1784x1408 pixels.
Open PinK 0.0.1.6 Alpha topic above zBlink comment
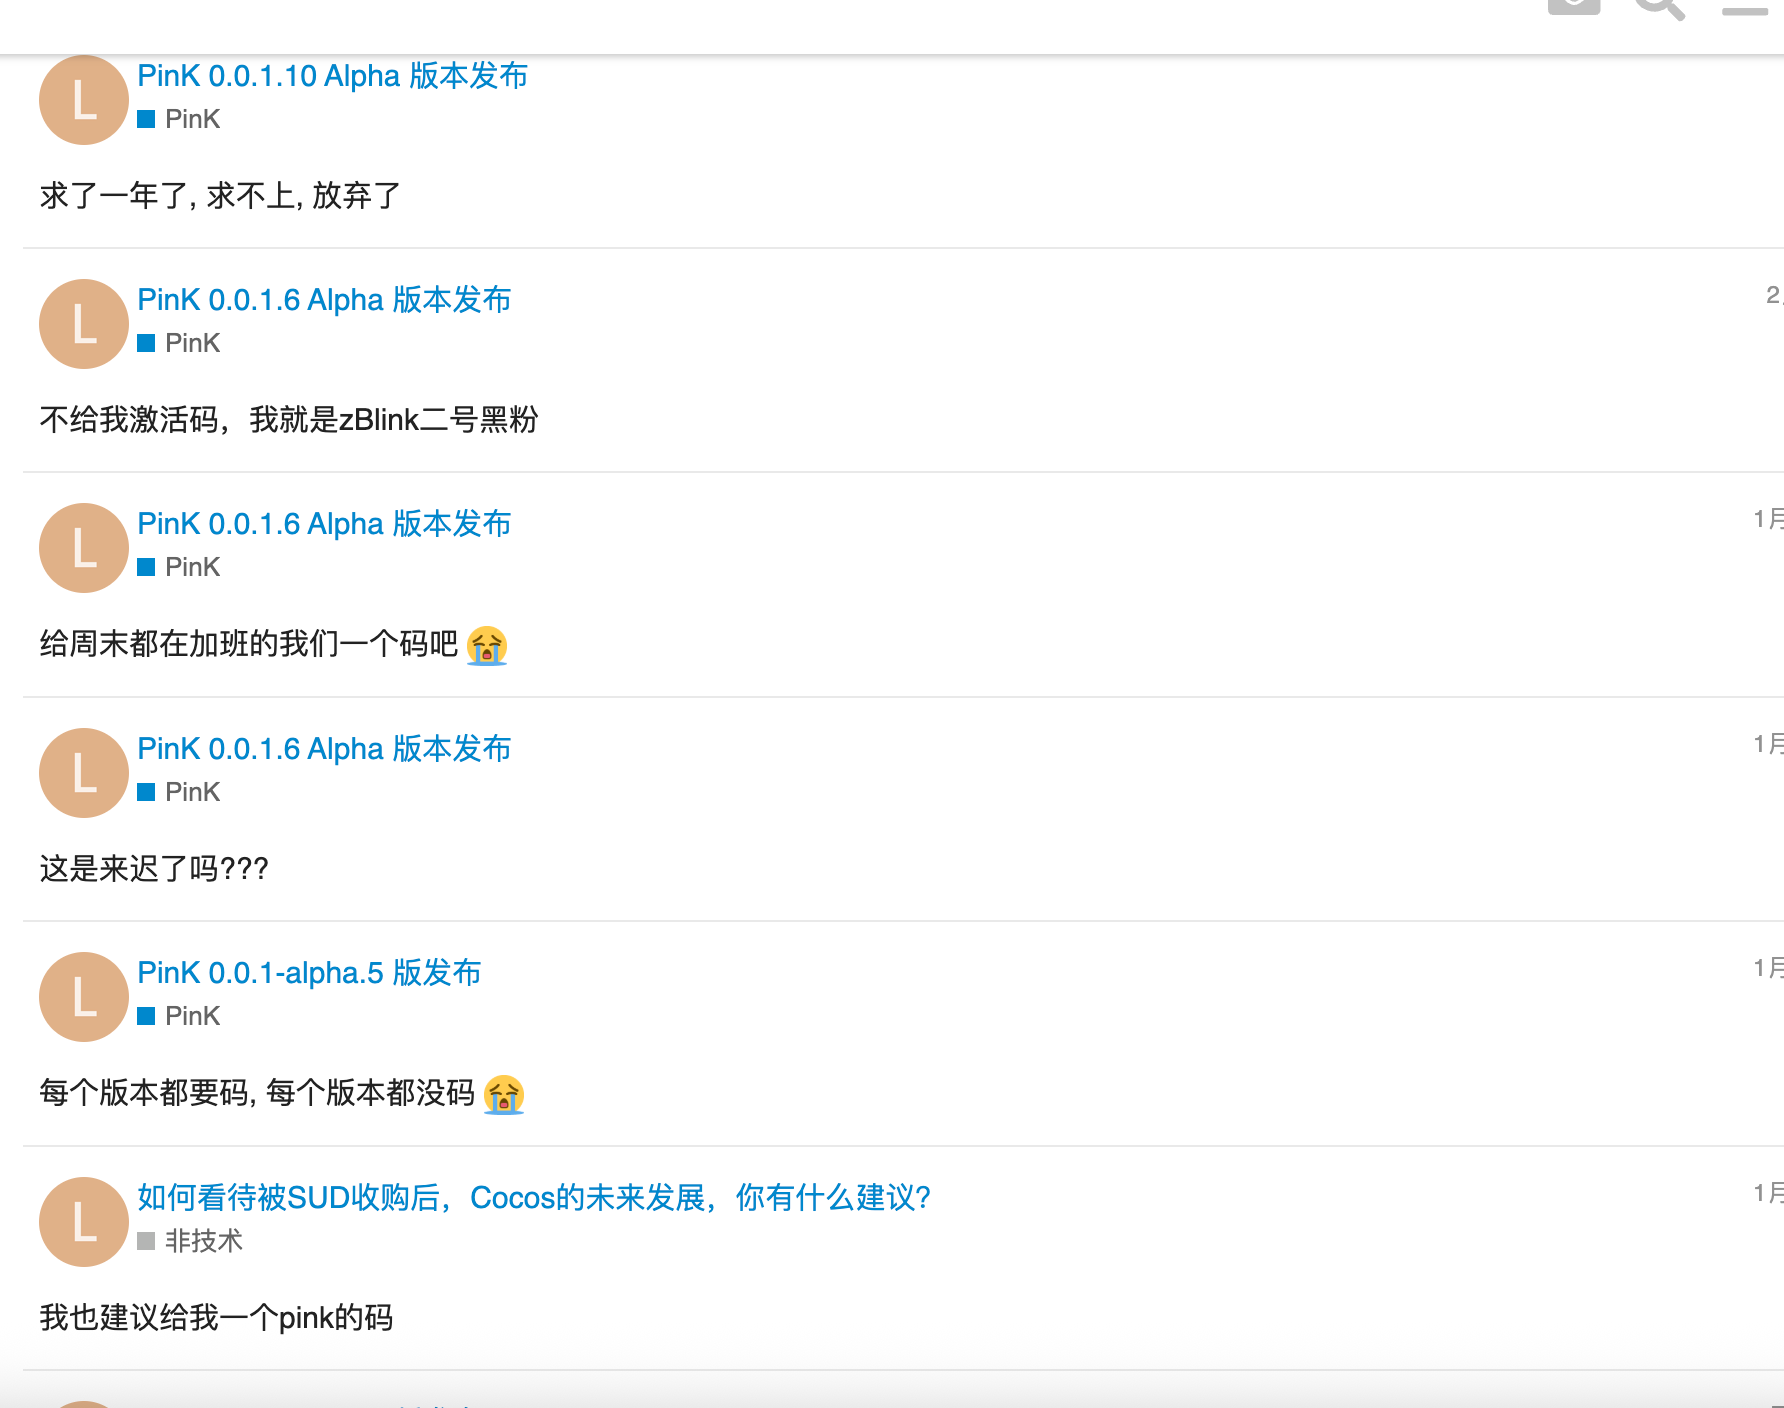click(x=324, y=300)
